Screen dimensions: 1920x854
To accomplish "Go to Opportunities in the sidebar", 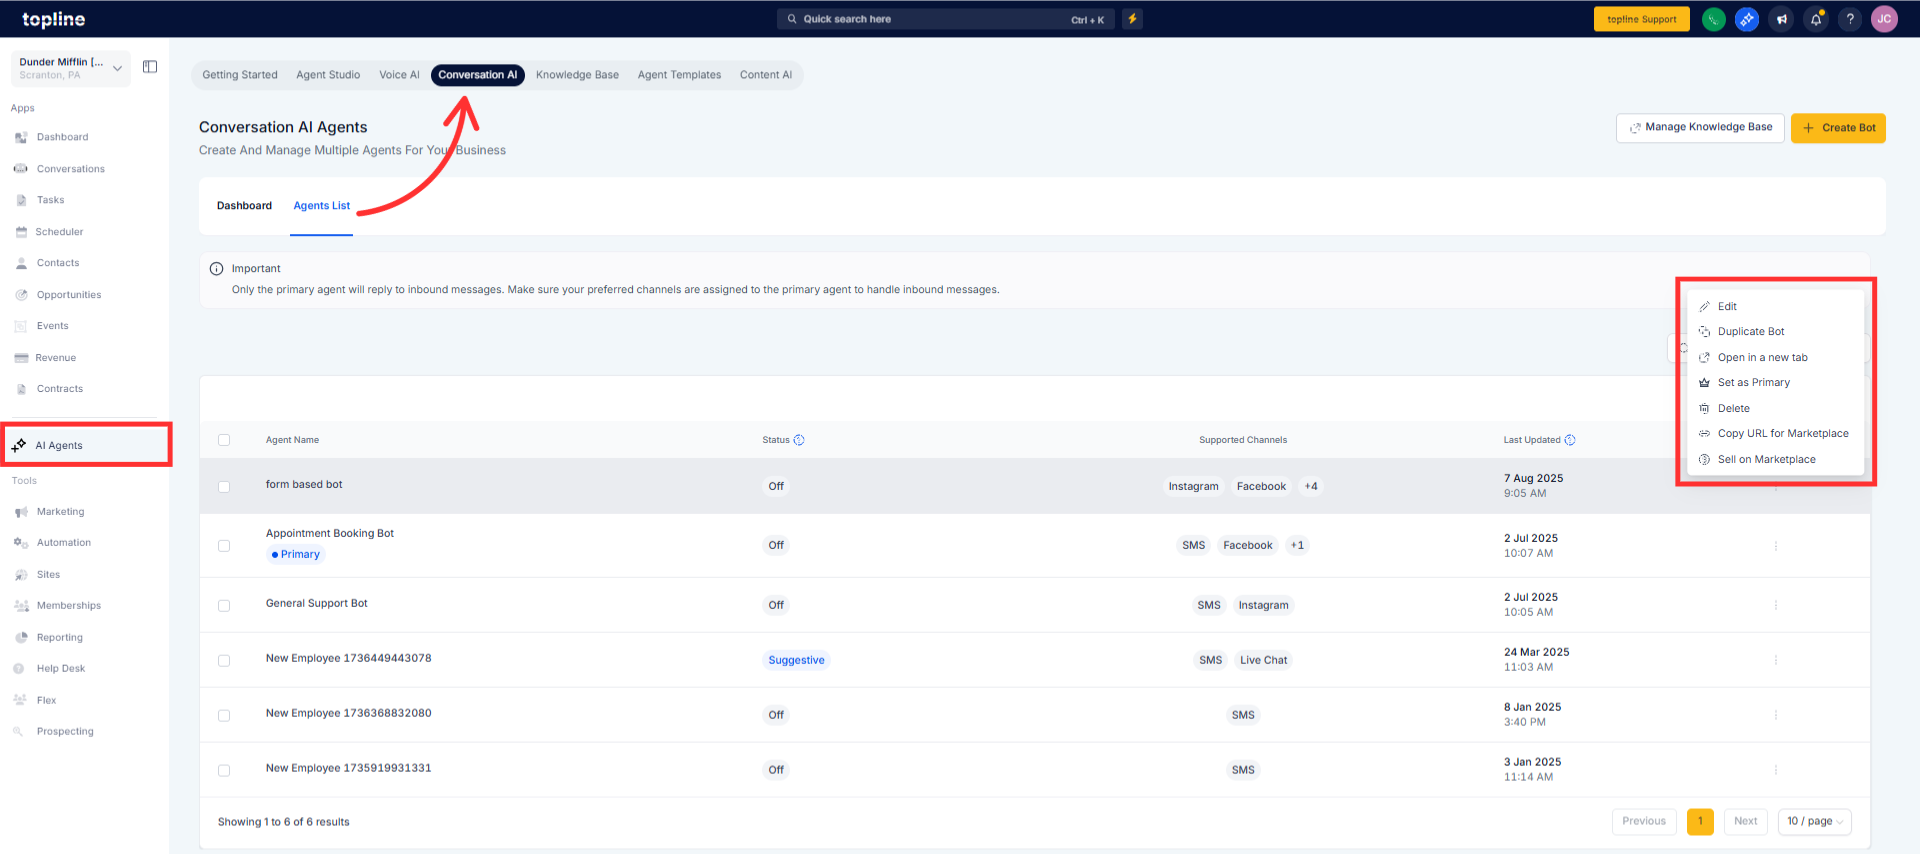I will [x=69, y=295].
